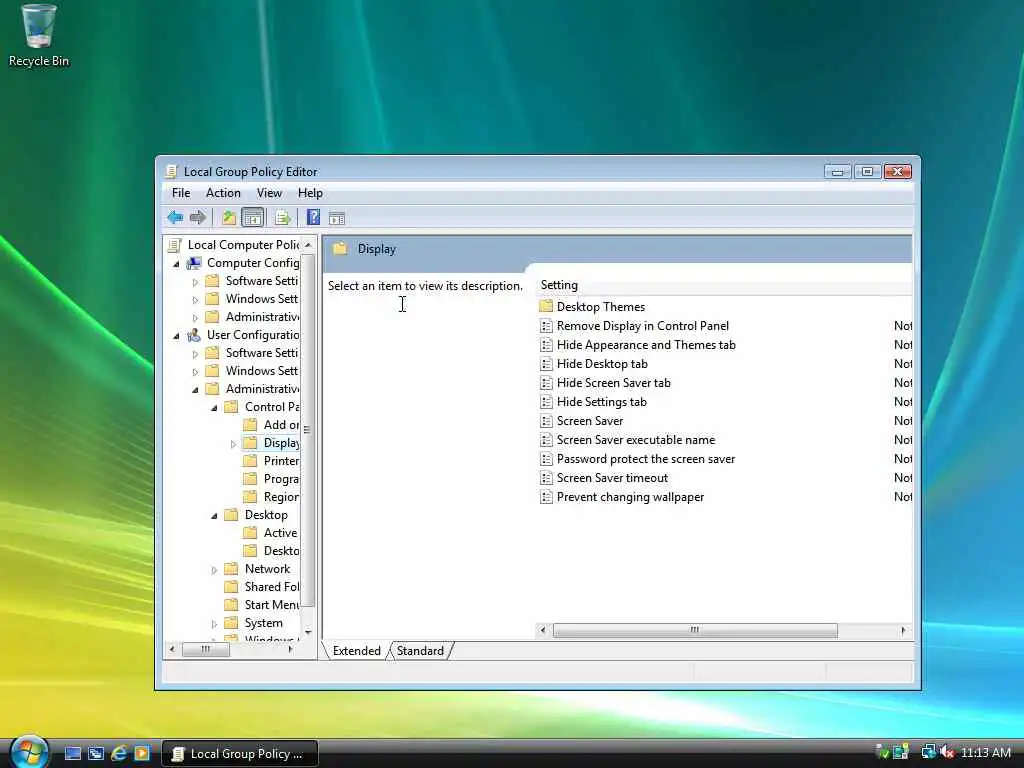Open the Action menu
The image size is (1024, 768).
[x=223, y=193]
